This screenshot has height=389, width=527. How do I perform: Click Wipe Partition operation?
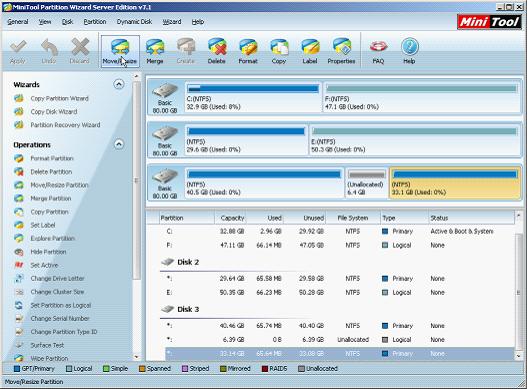click(x=49, y=358)
